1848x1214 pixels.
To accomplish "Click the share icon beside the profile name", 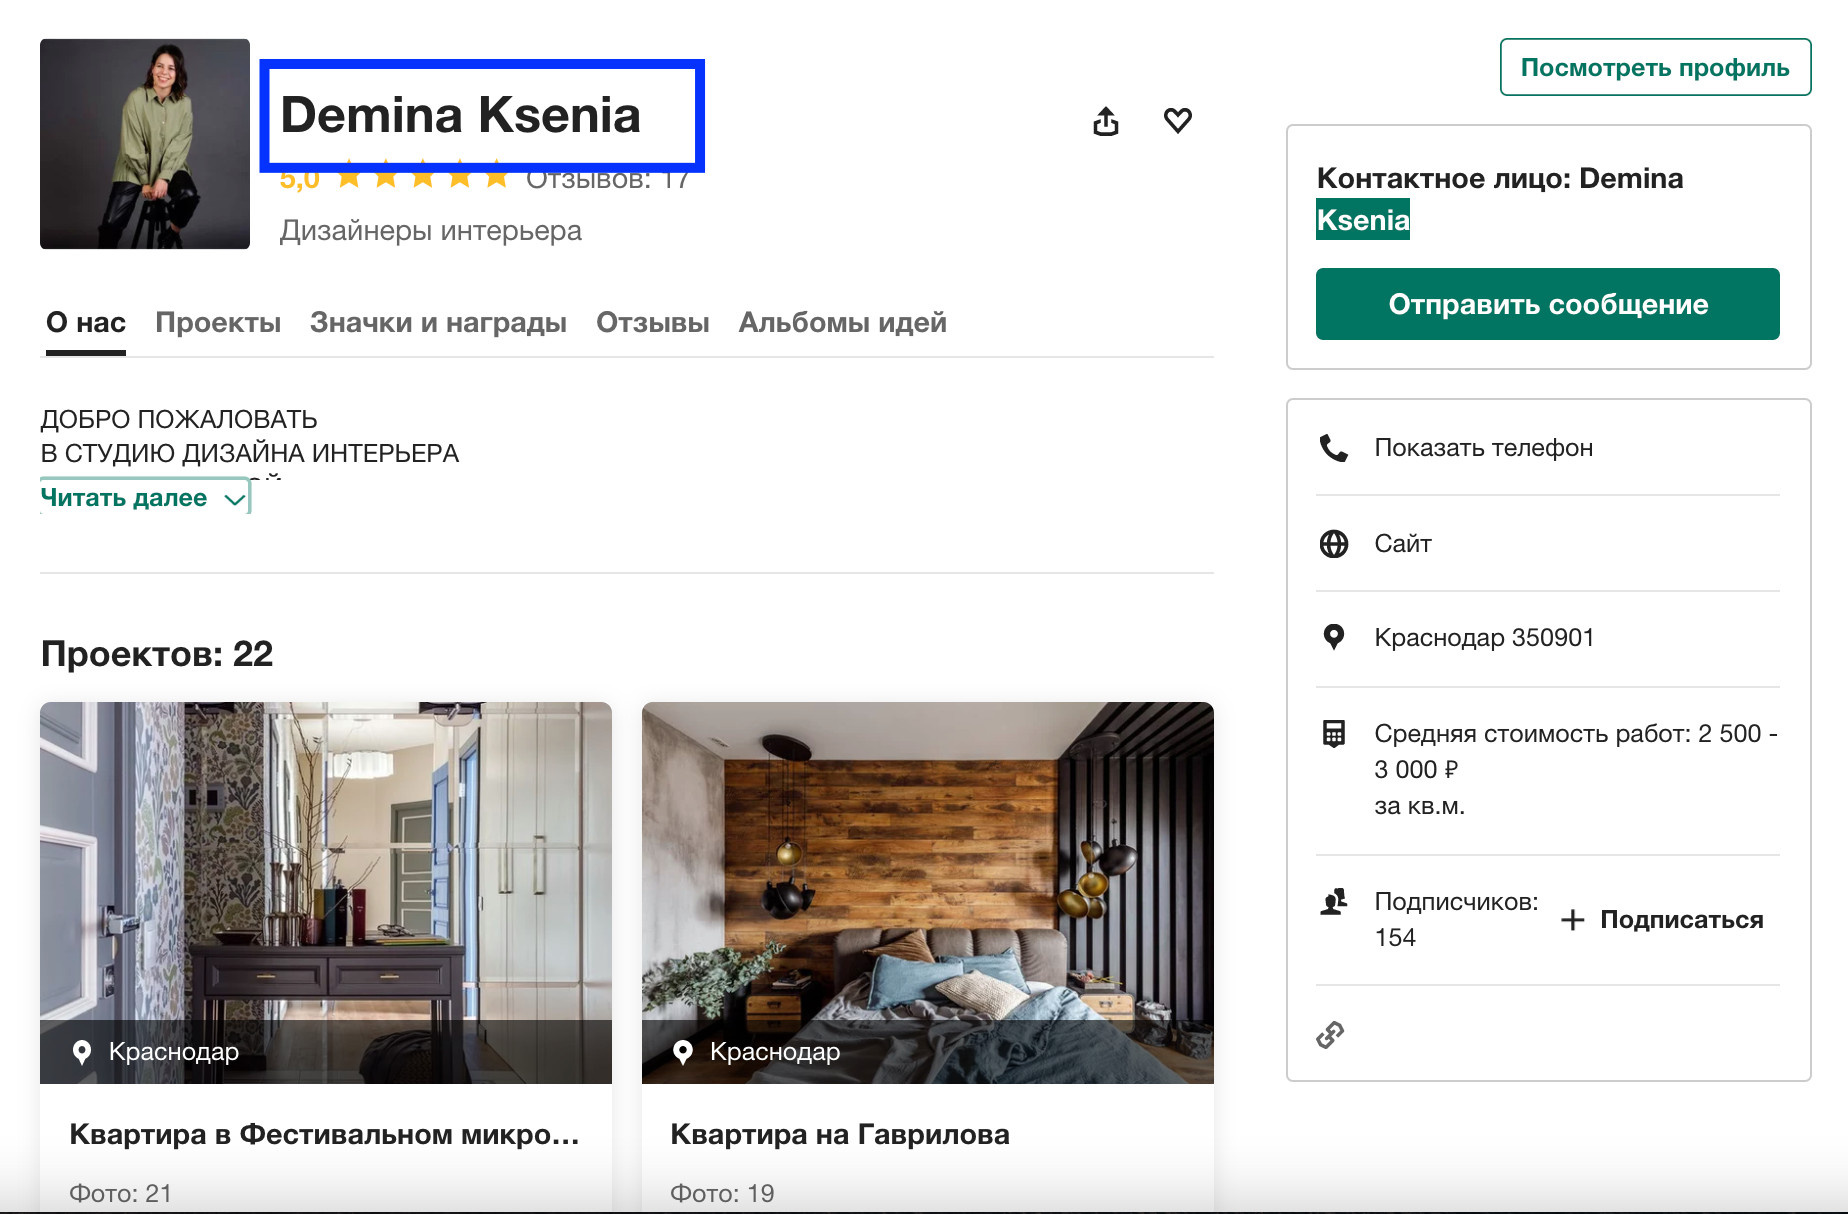I will (1106, 120).
